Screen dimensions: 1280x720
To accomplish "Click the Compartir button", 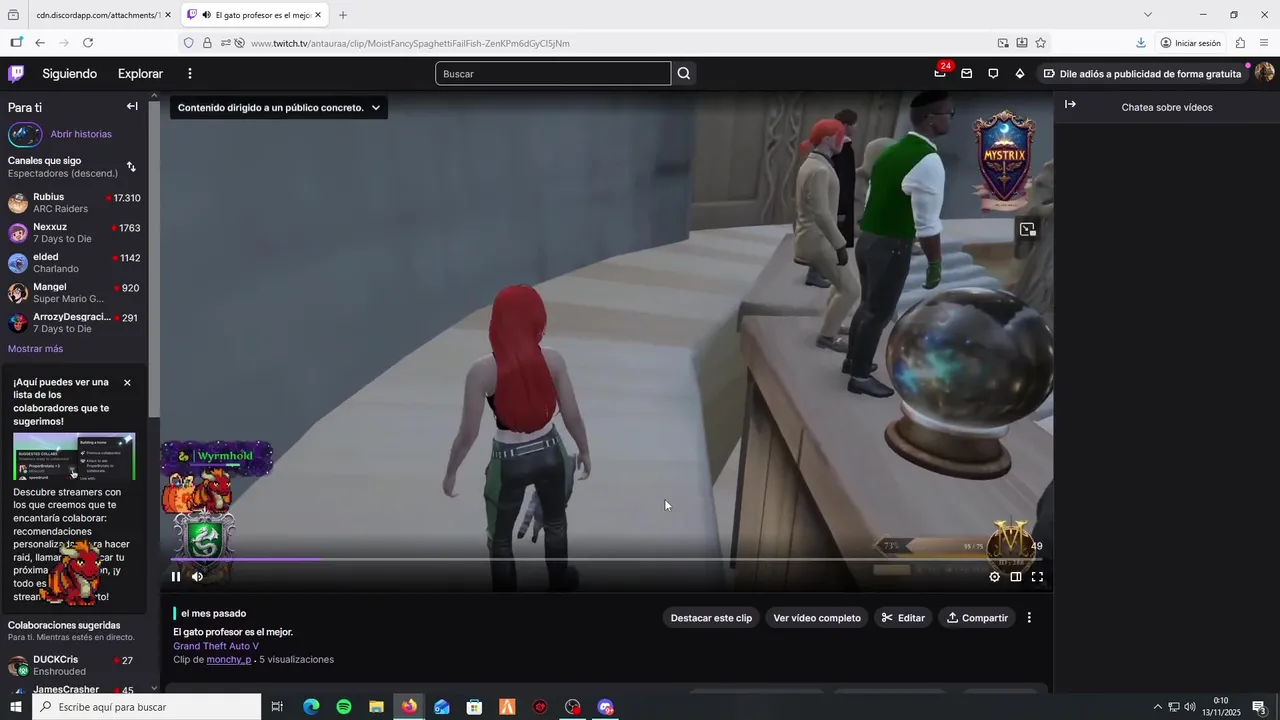I will click(x=977, y=618).
